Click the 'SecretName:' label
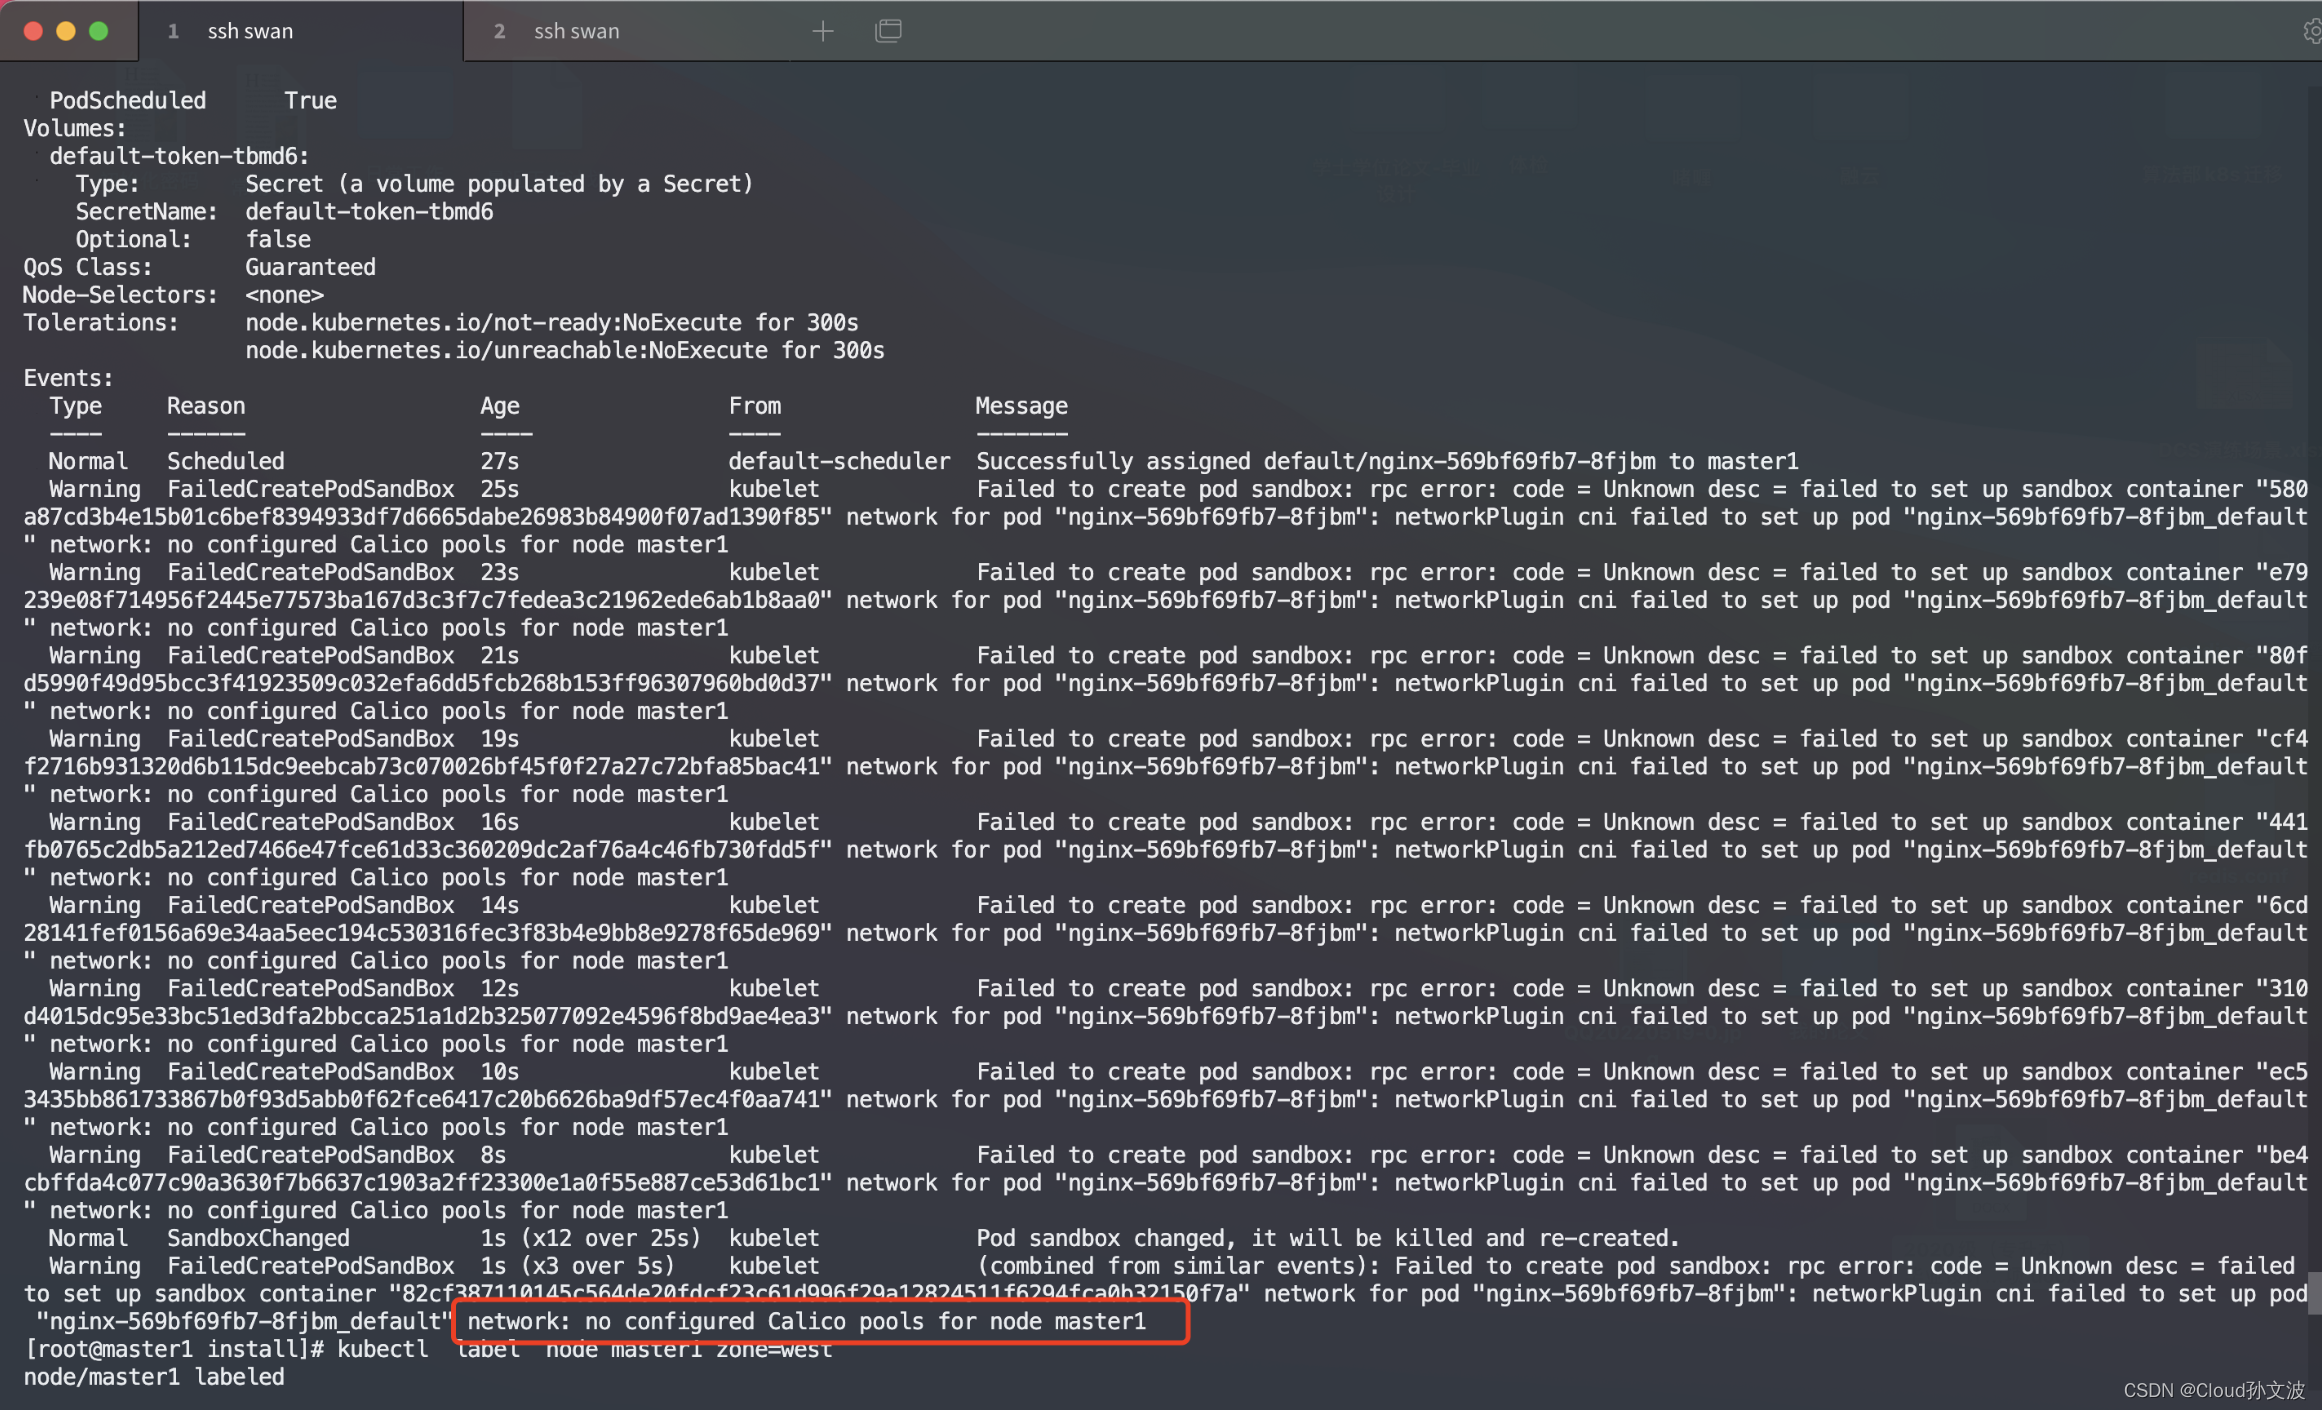 click(x=146, y=212)
